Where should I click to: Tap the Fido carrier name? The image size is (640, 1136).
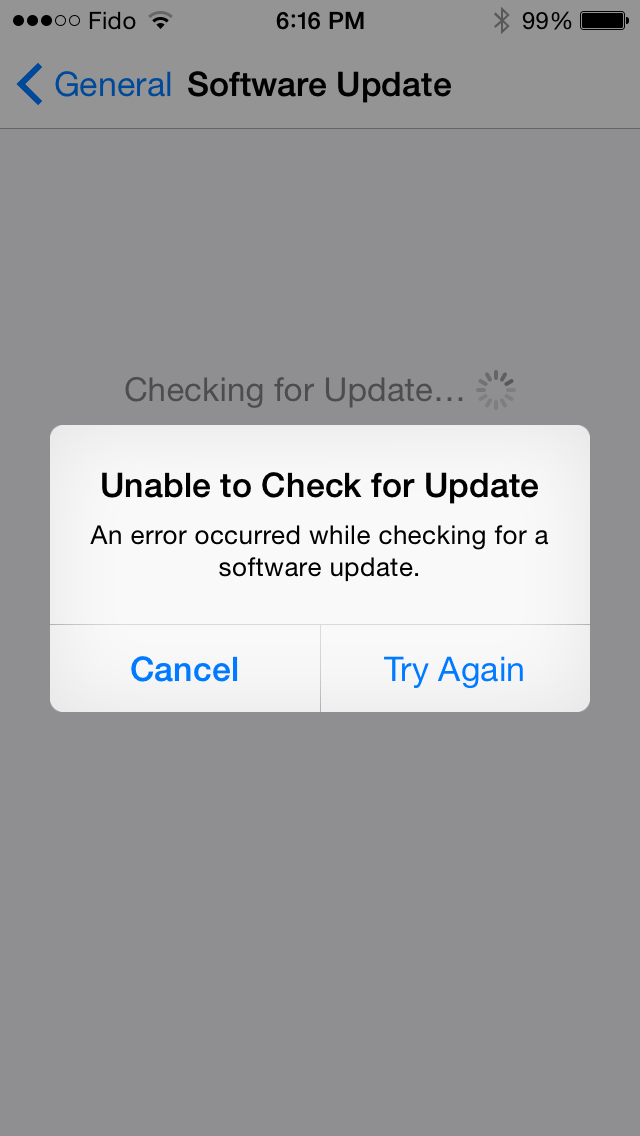tap(112, 21)
